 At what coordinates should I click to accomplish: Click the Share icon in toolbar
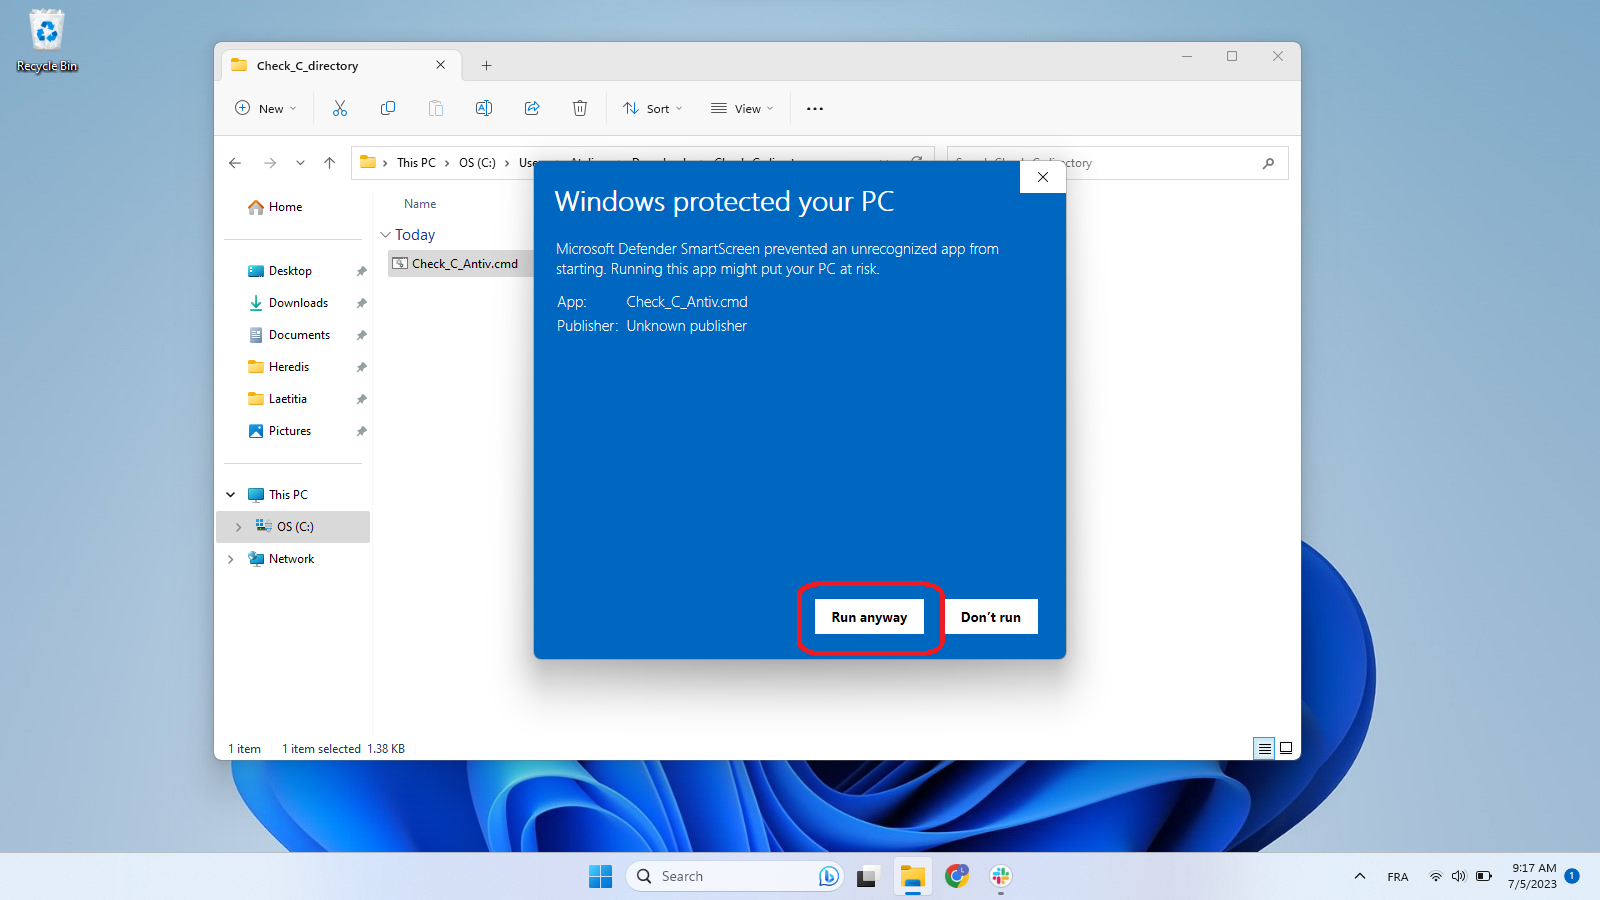tap(532, 108)
